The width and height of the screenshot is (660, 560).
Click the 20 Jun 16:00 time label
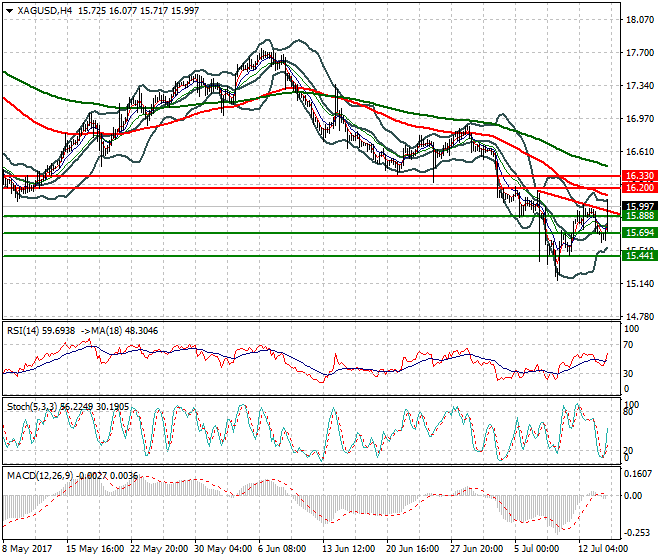[413, 549]
